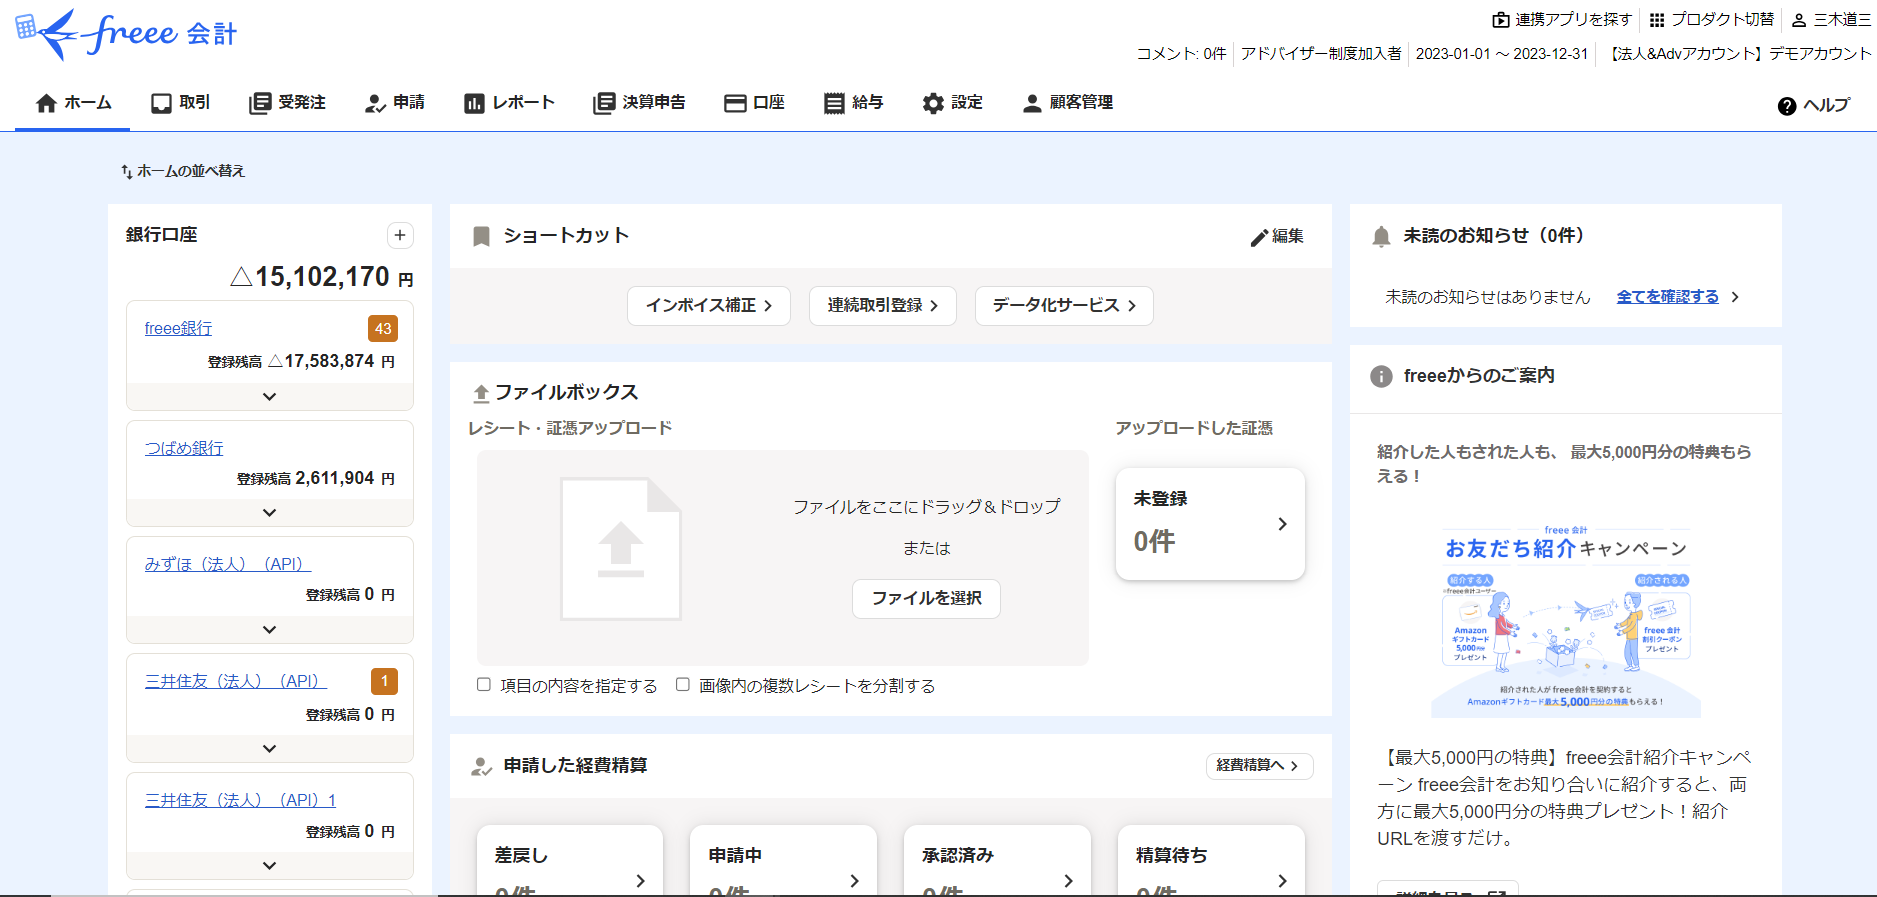Screen dimensions: 1877x897
Task: Click the user account icon 三木道三
Action: (1799, 20)
